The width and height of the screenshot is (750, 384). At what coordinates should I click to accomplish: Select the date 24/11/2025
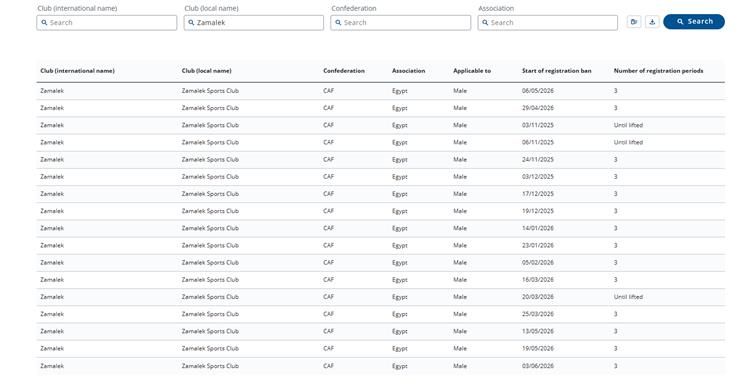click(538, 160)
